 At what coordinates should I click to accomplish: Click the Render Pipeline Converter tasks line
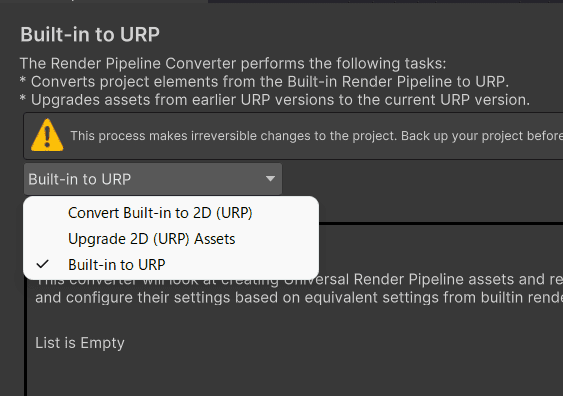[x=233, y=64]
